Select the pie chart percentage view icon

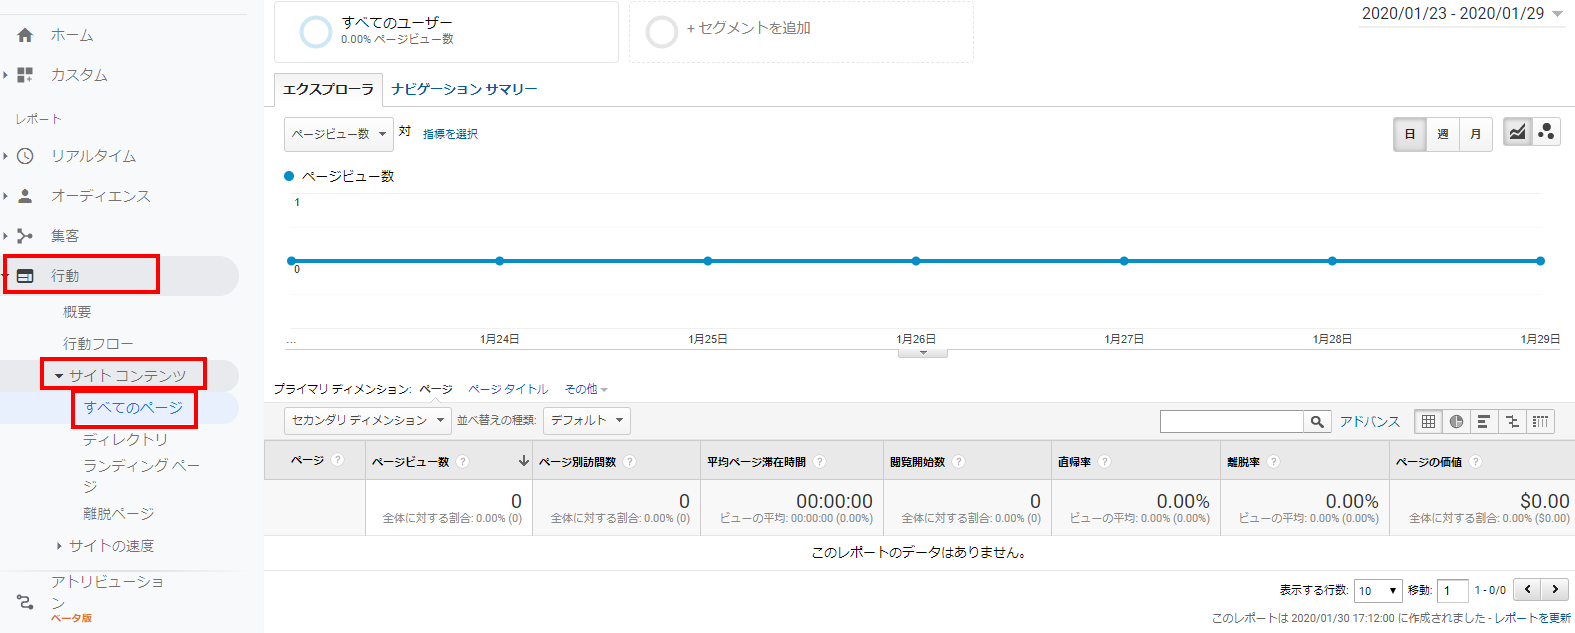click(x=1456, y=422)
